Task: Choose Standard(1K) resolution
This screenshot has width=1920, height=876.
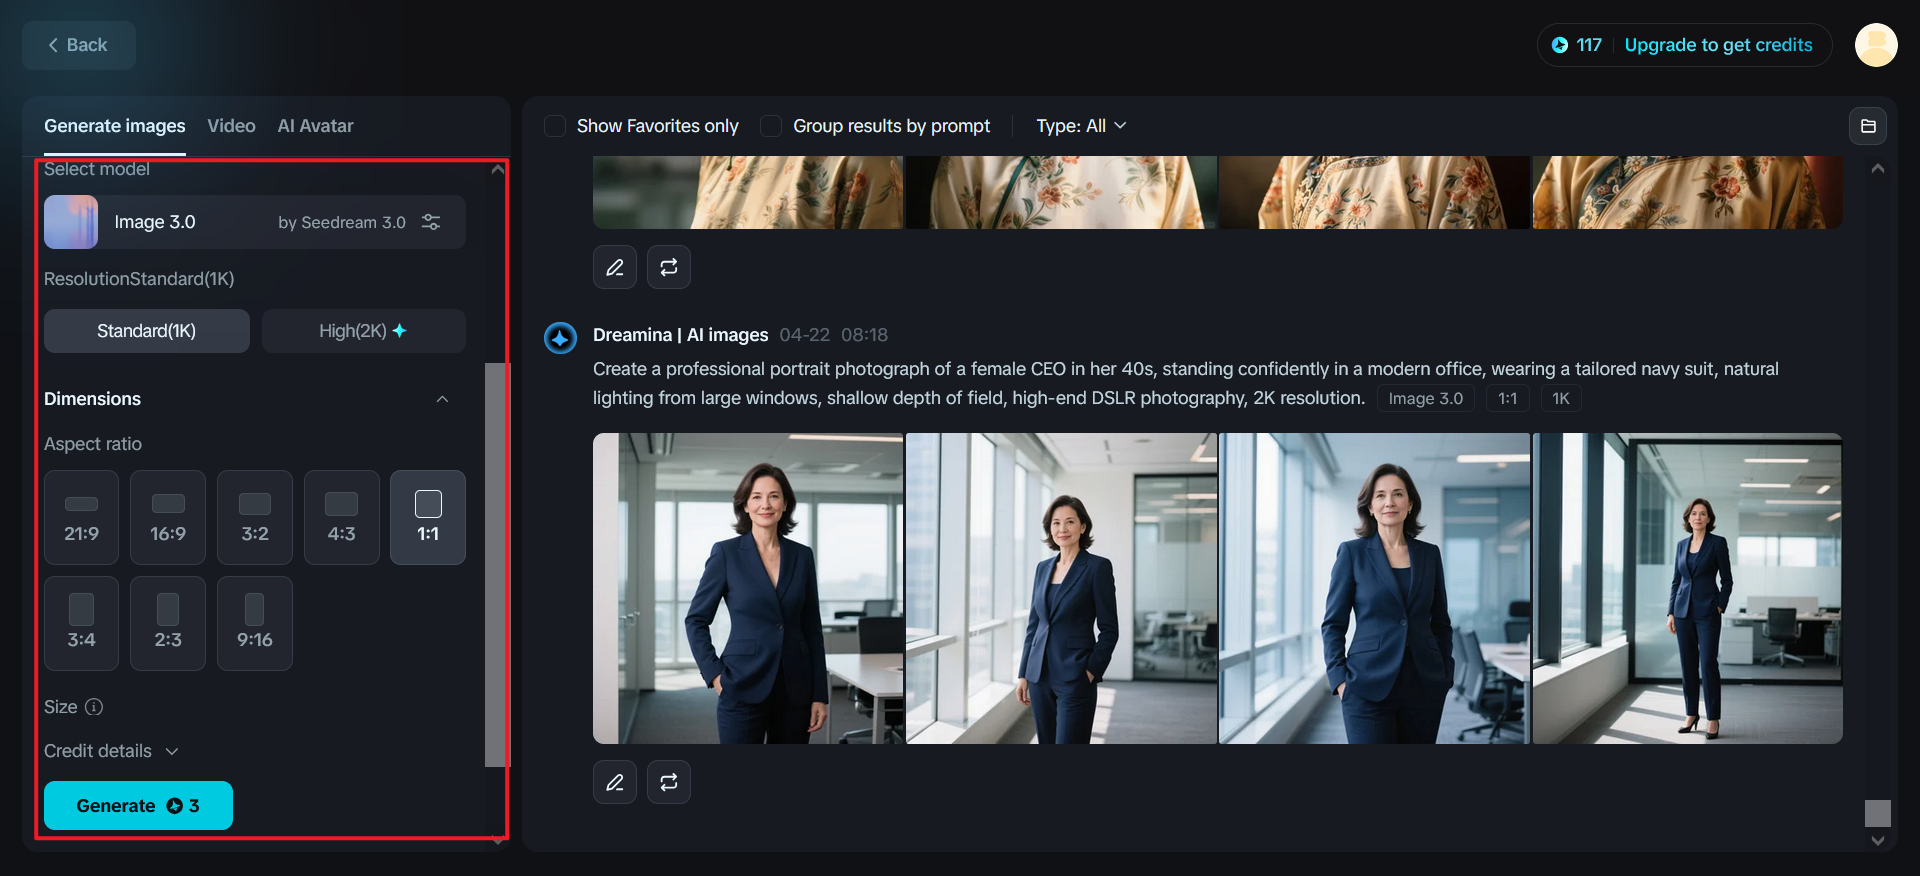Action: (x=147, y=331)
